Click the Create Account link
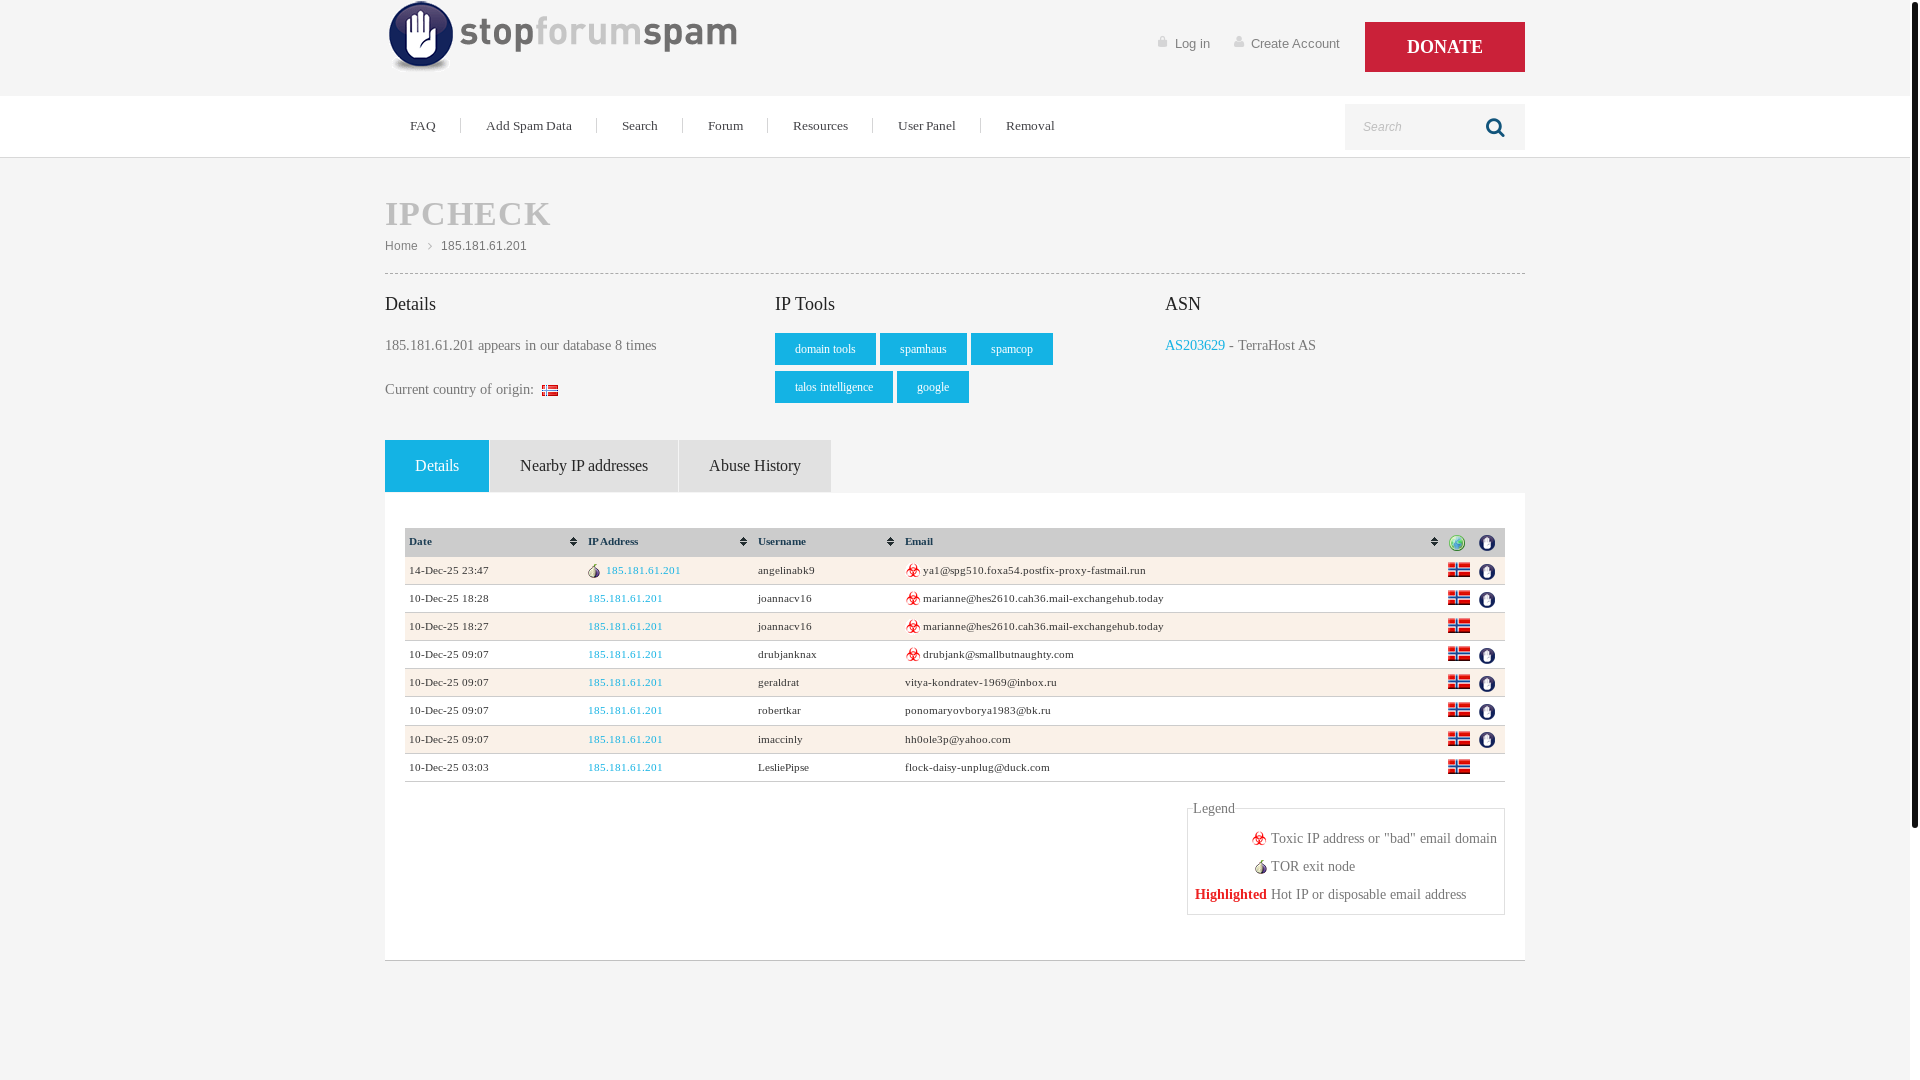 pyautogui.click(x=1295, y=44)
